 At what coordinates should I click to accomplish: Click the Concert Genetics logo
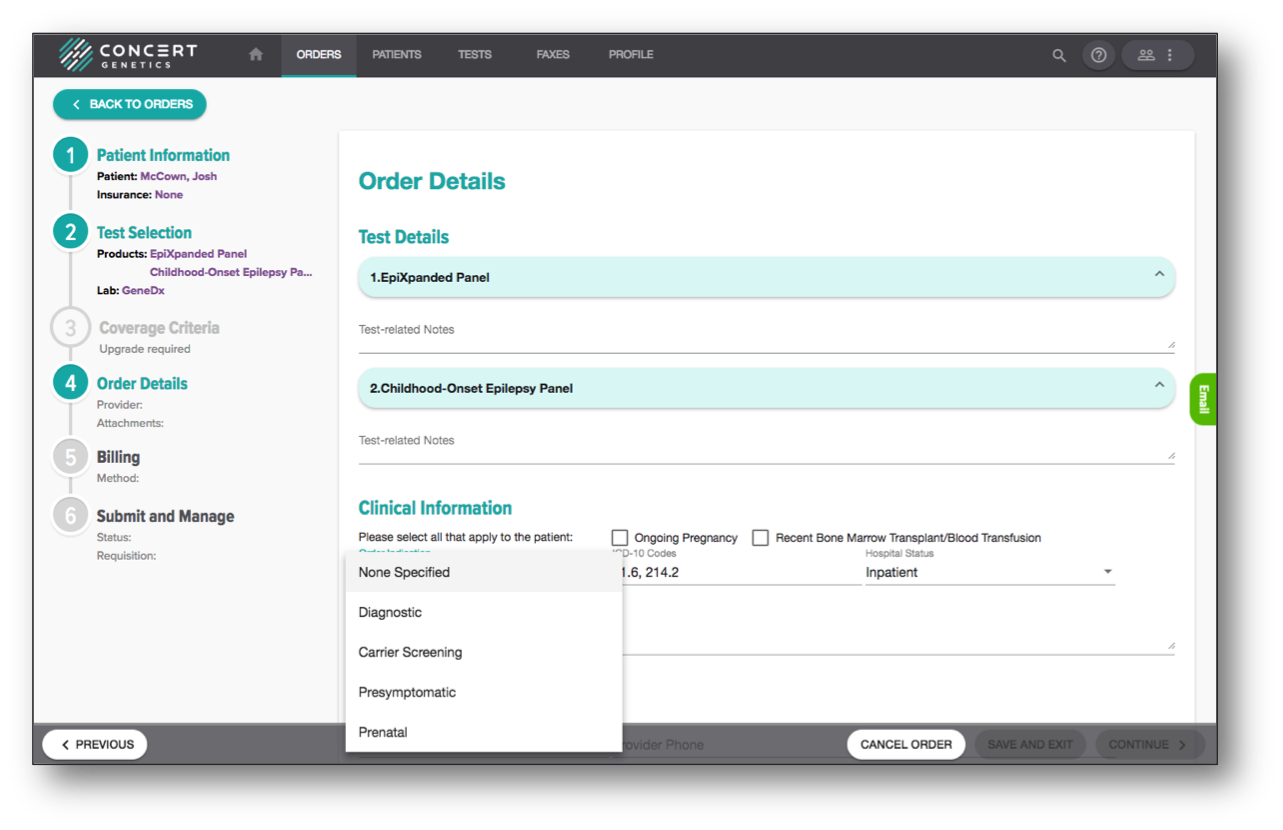128,55
